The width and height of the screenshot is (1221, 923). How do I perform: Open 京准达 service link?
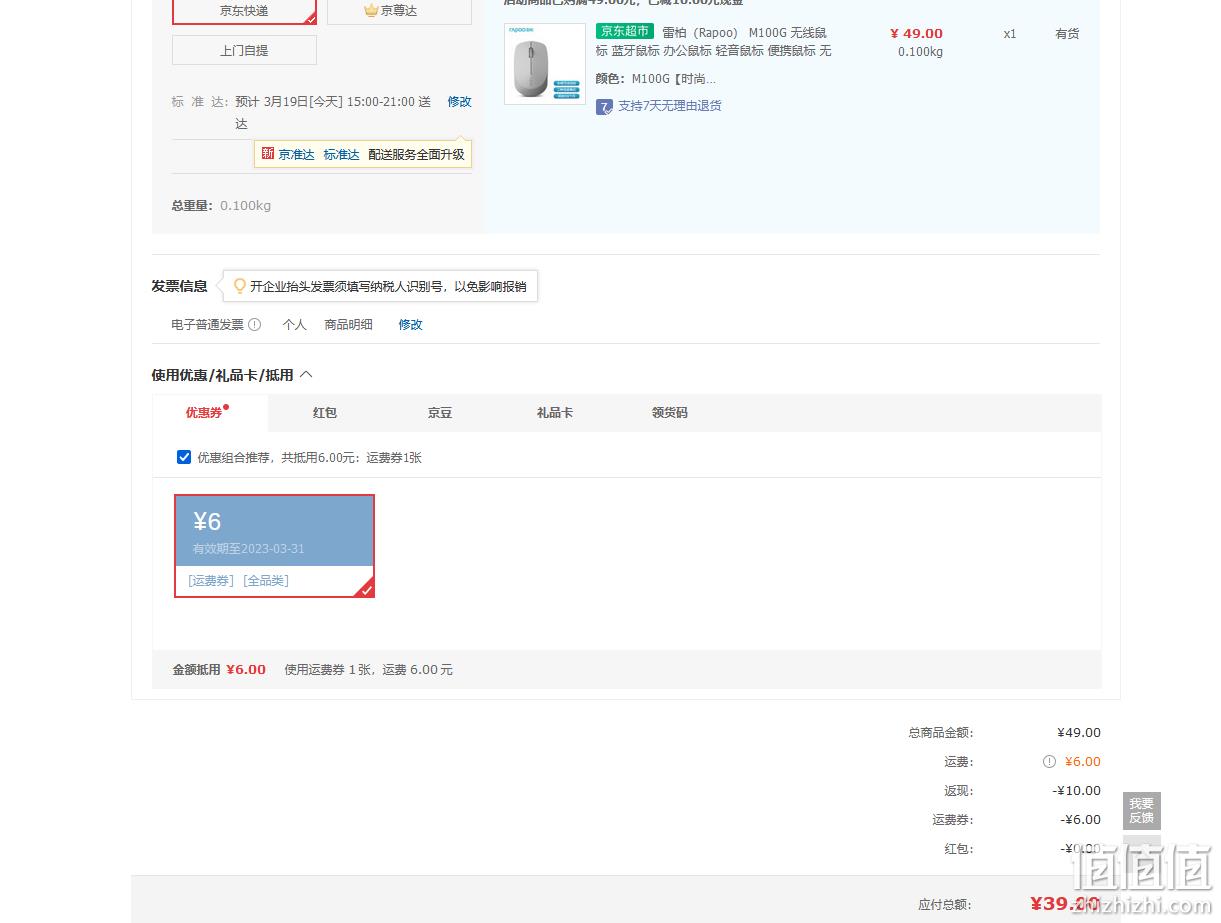tap(296, 155)
